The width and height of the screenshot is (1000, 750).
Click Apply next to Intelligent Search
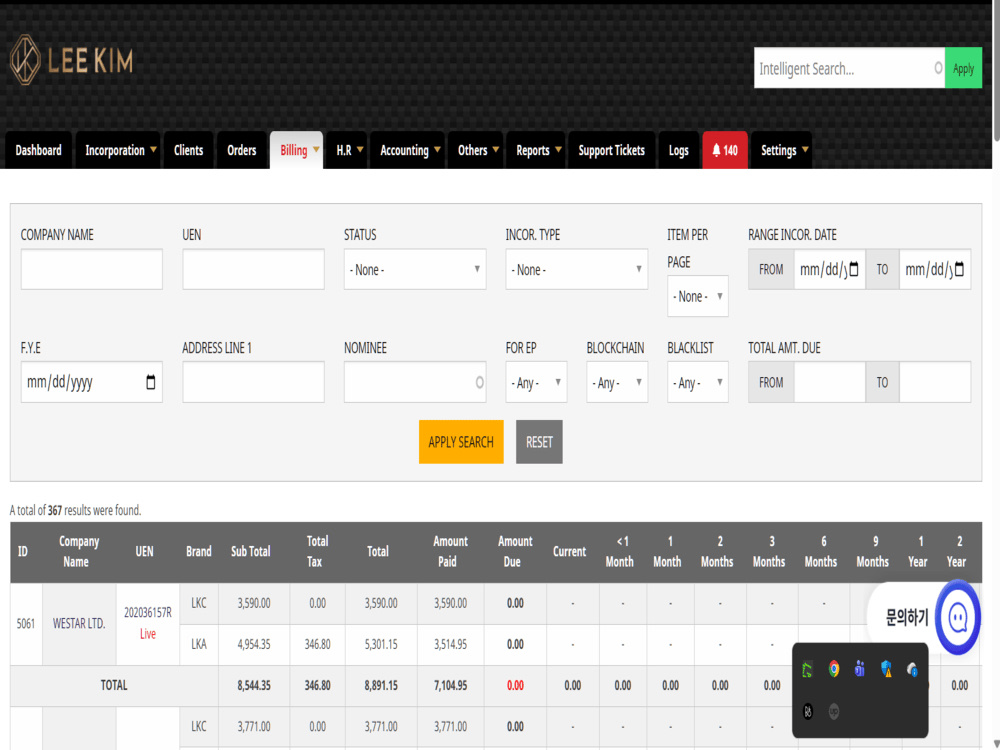963,68
